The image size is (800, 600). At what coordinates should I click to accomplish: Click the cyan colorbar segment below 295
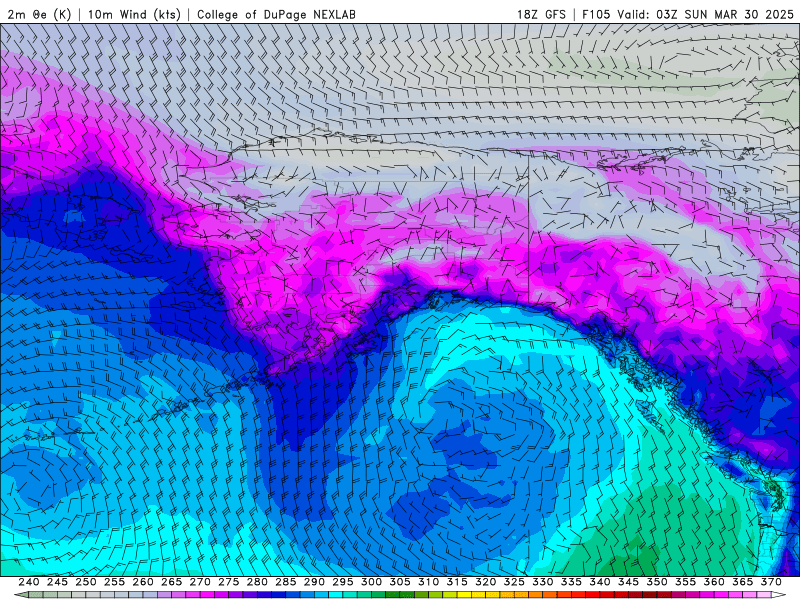pyautogui.click(x=336, y=595)
